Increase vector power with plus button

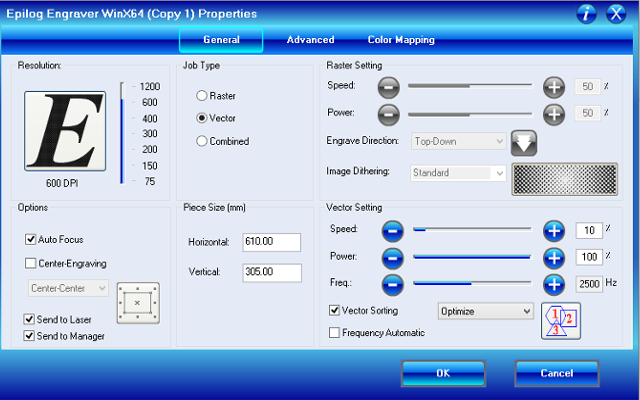point(554,258)
